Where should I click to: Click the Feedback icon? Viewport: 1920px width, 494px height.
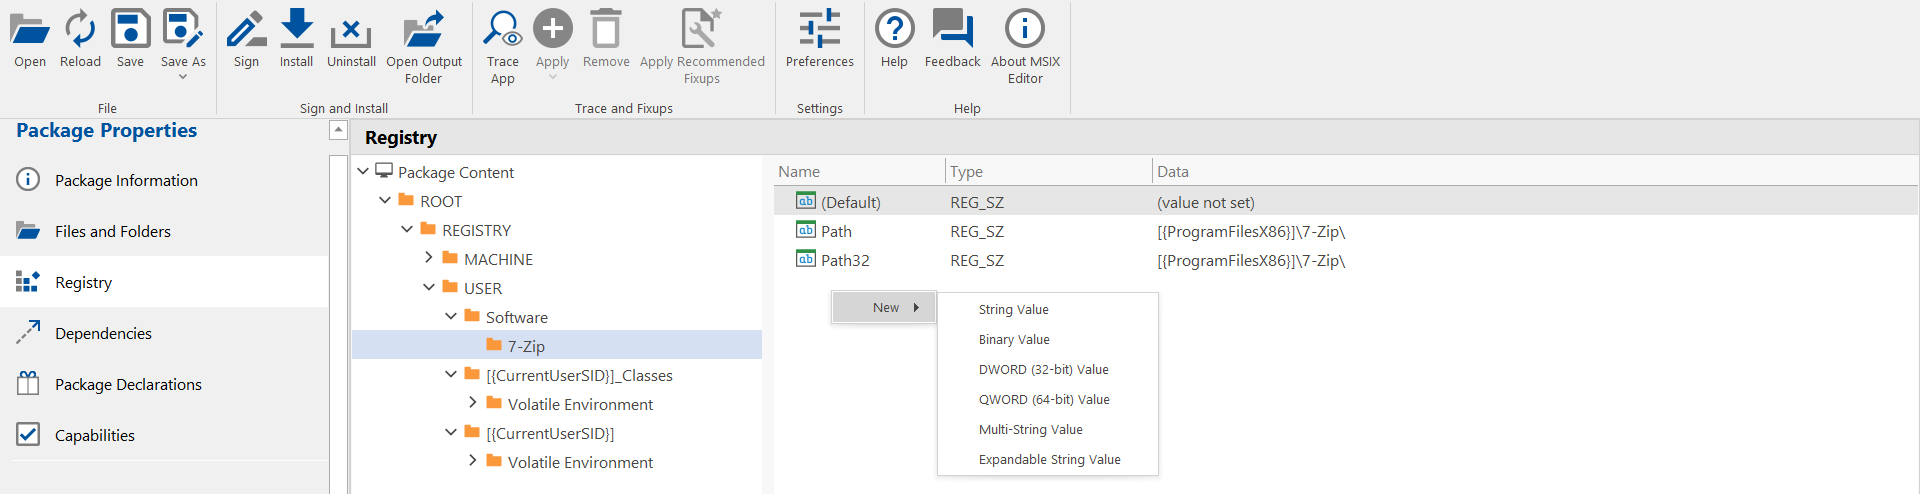coord(952,30)
